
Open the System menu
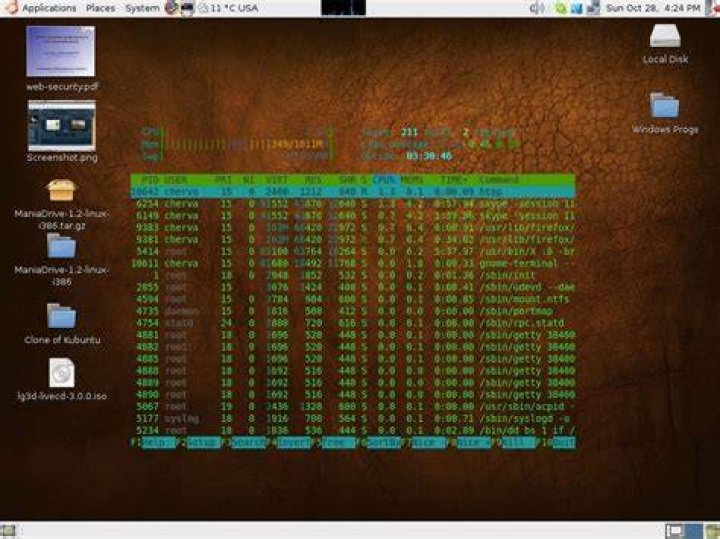click(x=142, y=8)
